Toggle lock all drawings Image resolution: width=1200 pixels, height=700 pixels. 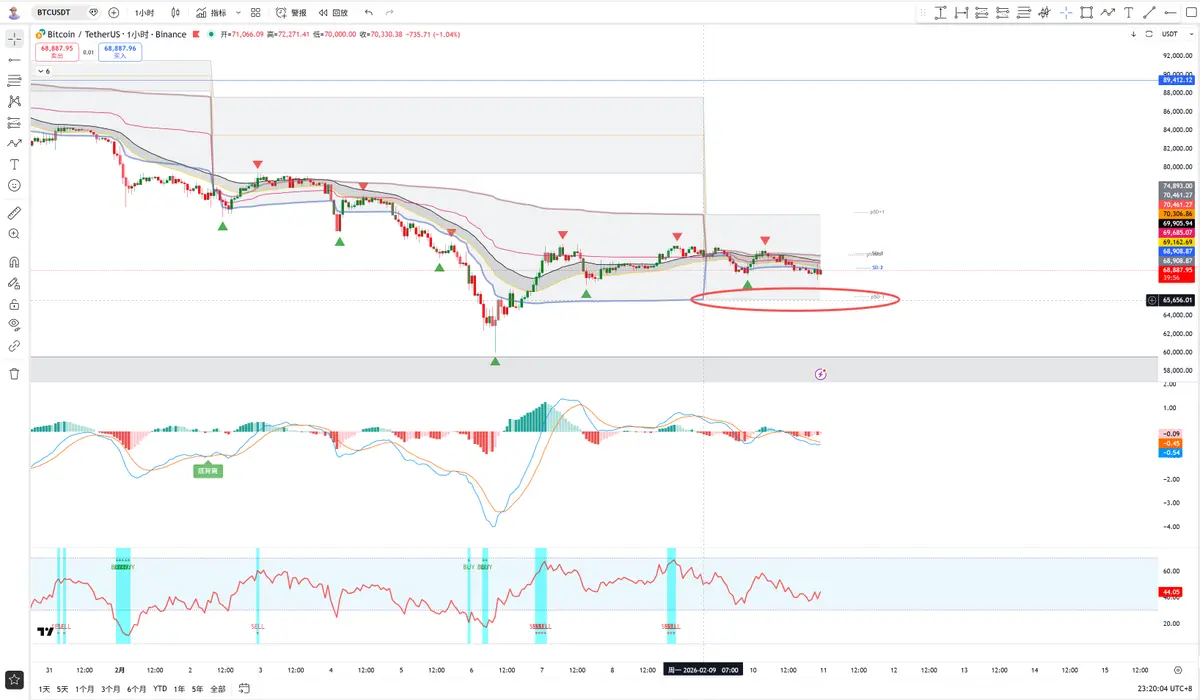coord(14,304)
